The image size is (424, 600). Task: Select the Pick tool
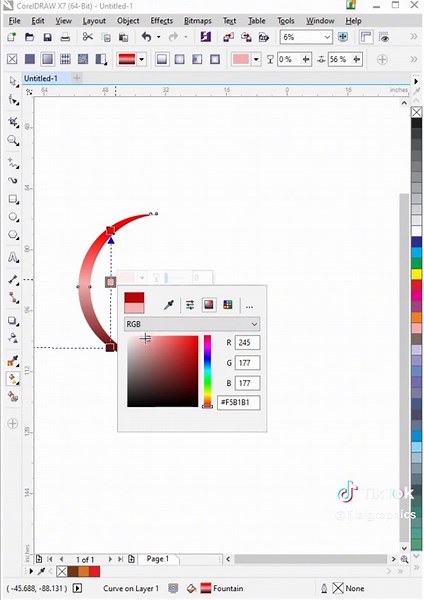13,82
